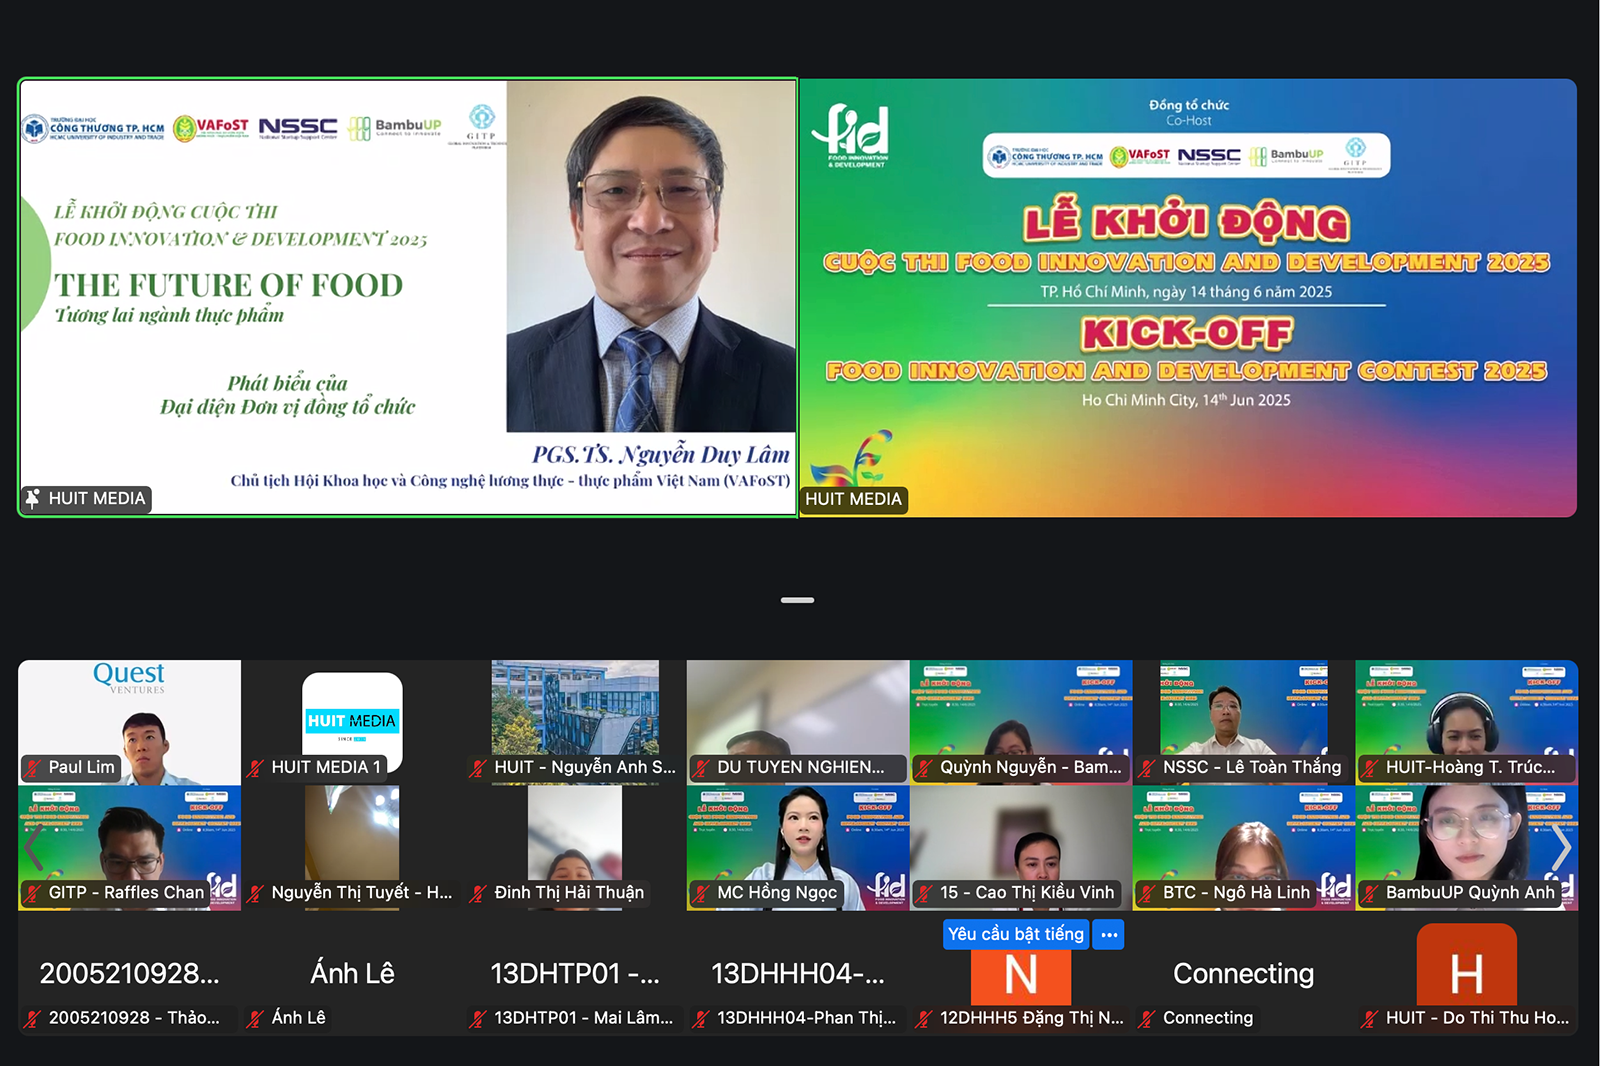Click muted mic icon of Đinh Thị Hải Thuận
This screenshot has height=1066, width=1600.
tap(479, 893)
